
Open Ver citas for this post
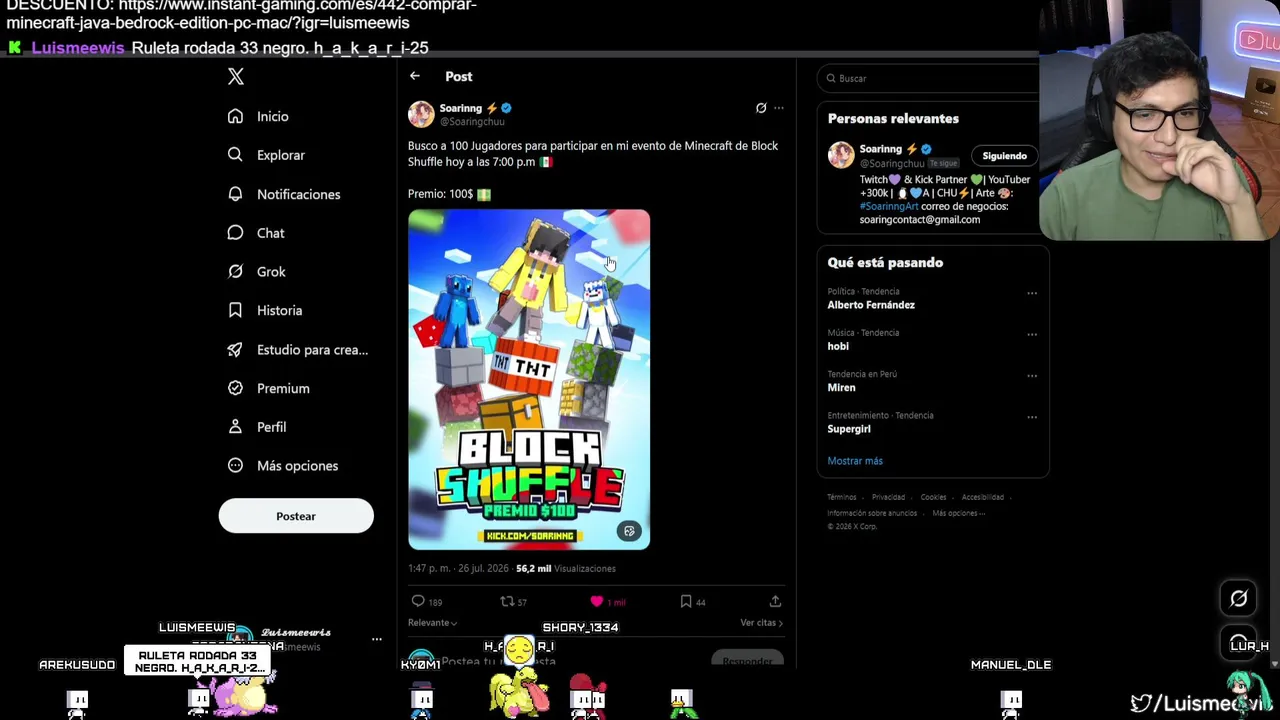pyautogui.click(x=761, y=623)
